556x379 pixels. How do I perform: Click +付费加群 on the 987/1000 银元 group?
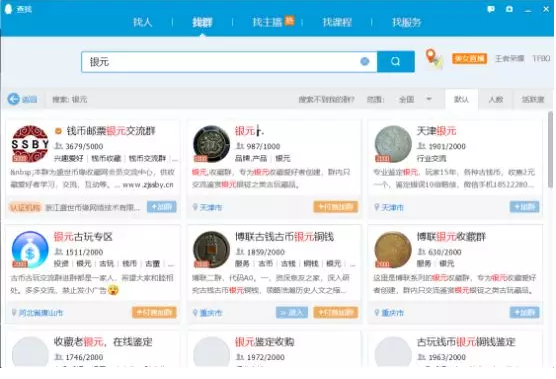pos(335,207)
